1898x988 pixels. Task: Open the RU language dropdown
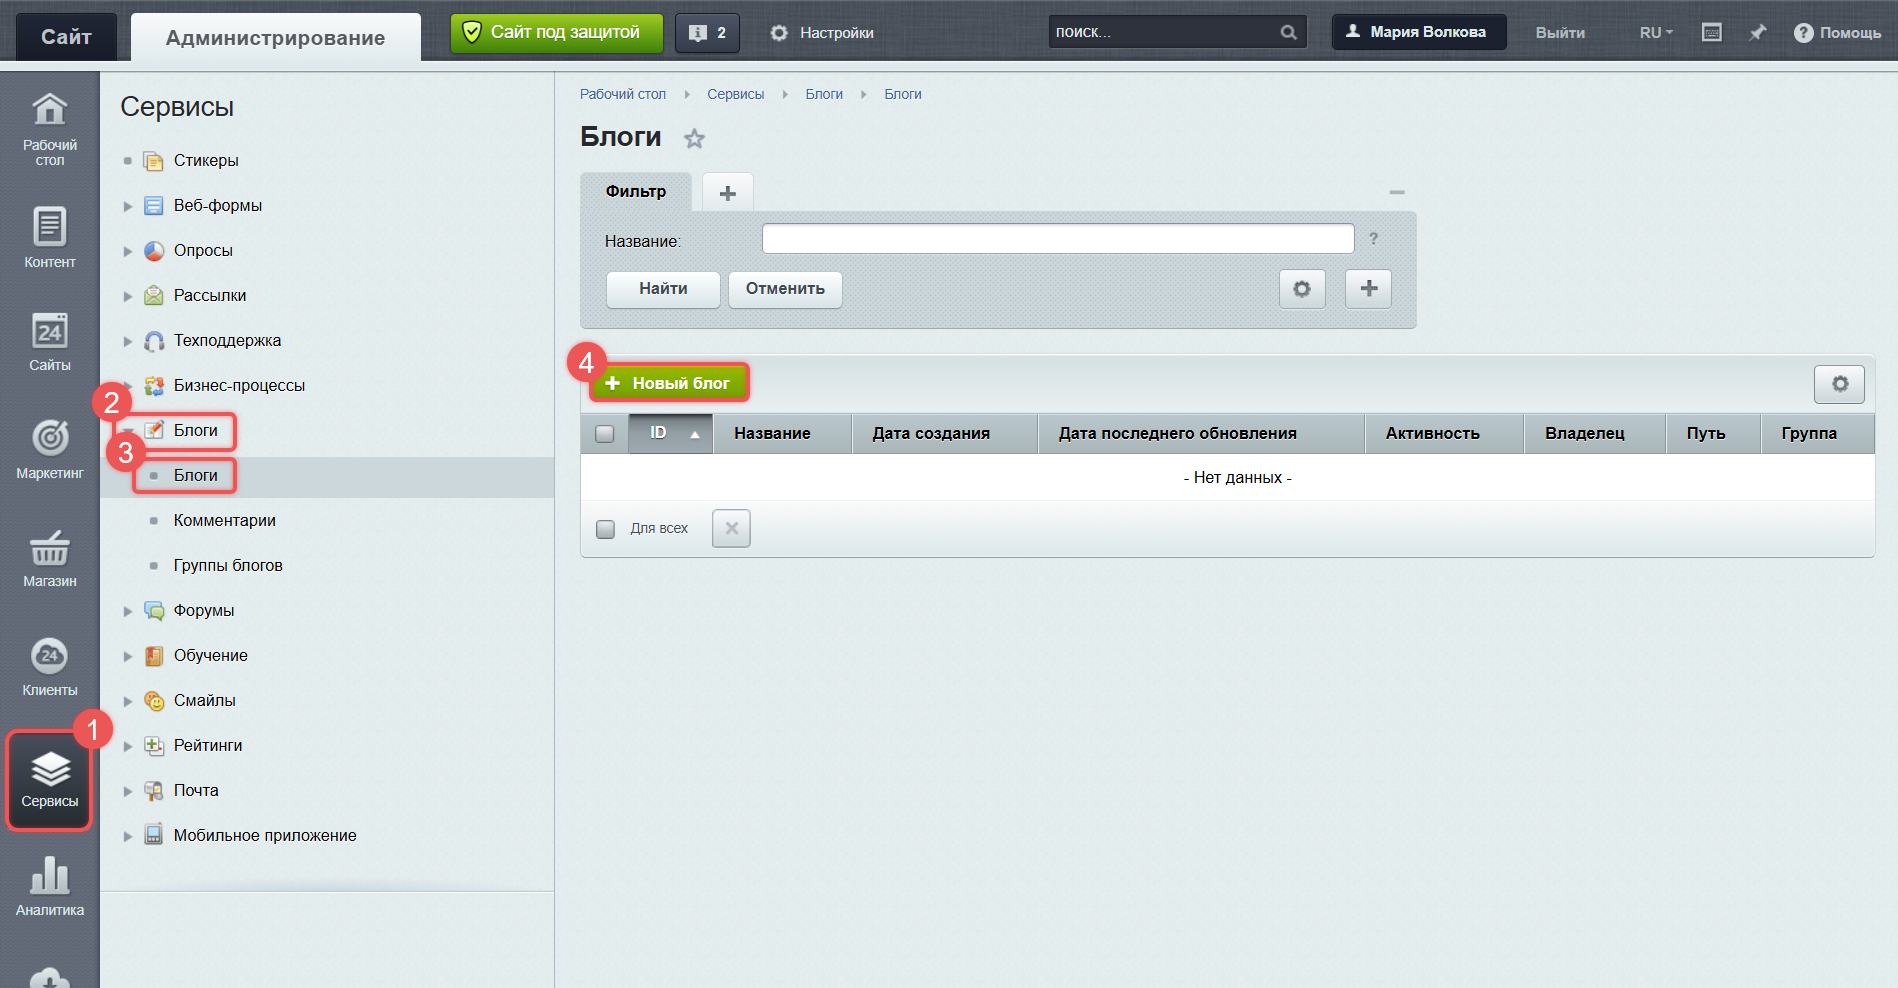1656,33
